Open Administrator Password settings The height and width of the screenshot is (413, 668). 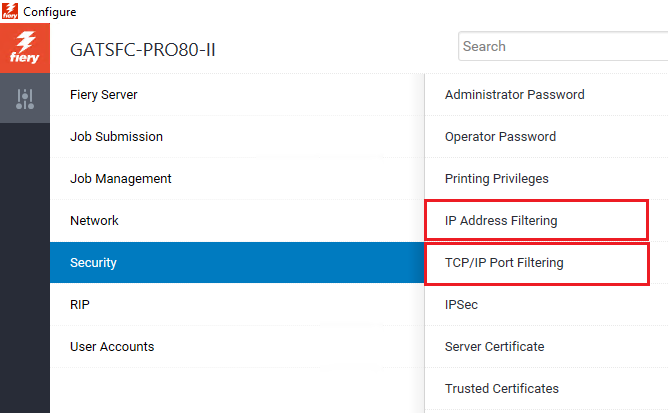coord(514,95)
